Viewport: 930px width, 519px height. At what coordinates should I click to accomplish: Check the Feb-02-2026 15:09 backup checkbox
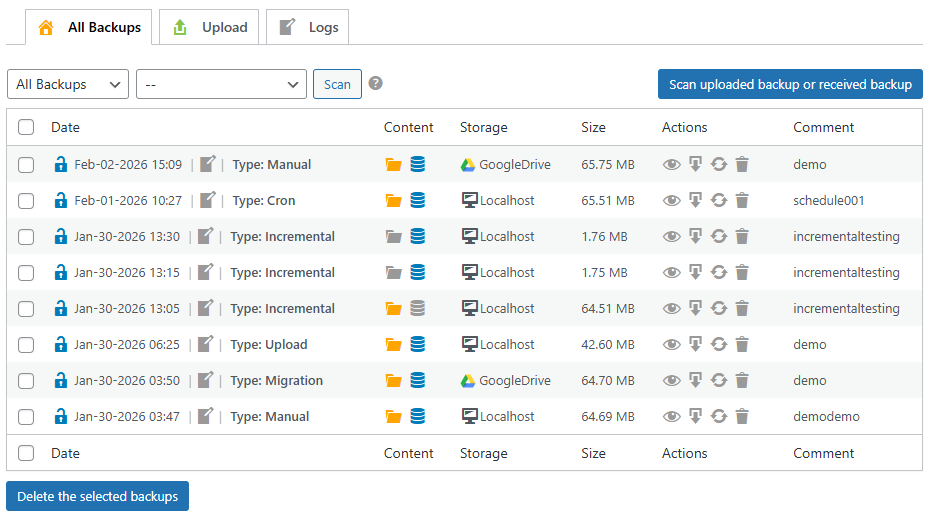[26, 164]
